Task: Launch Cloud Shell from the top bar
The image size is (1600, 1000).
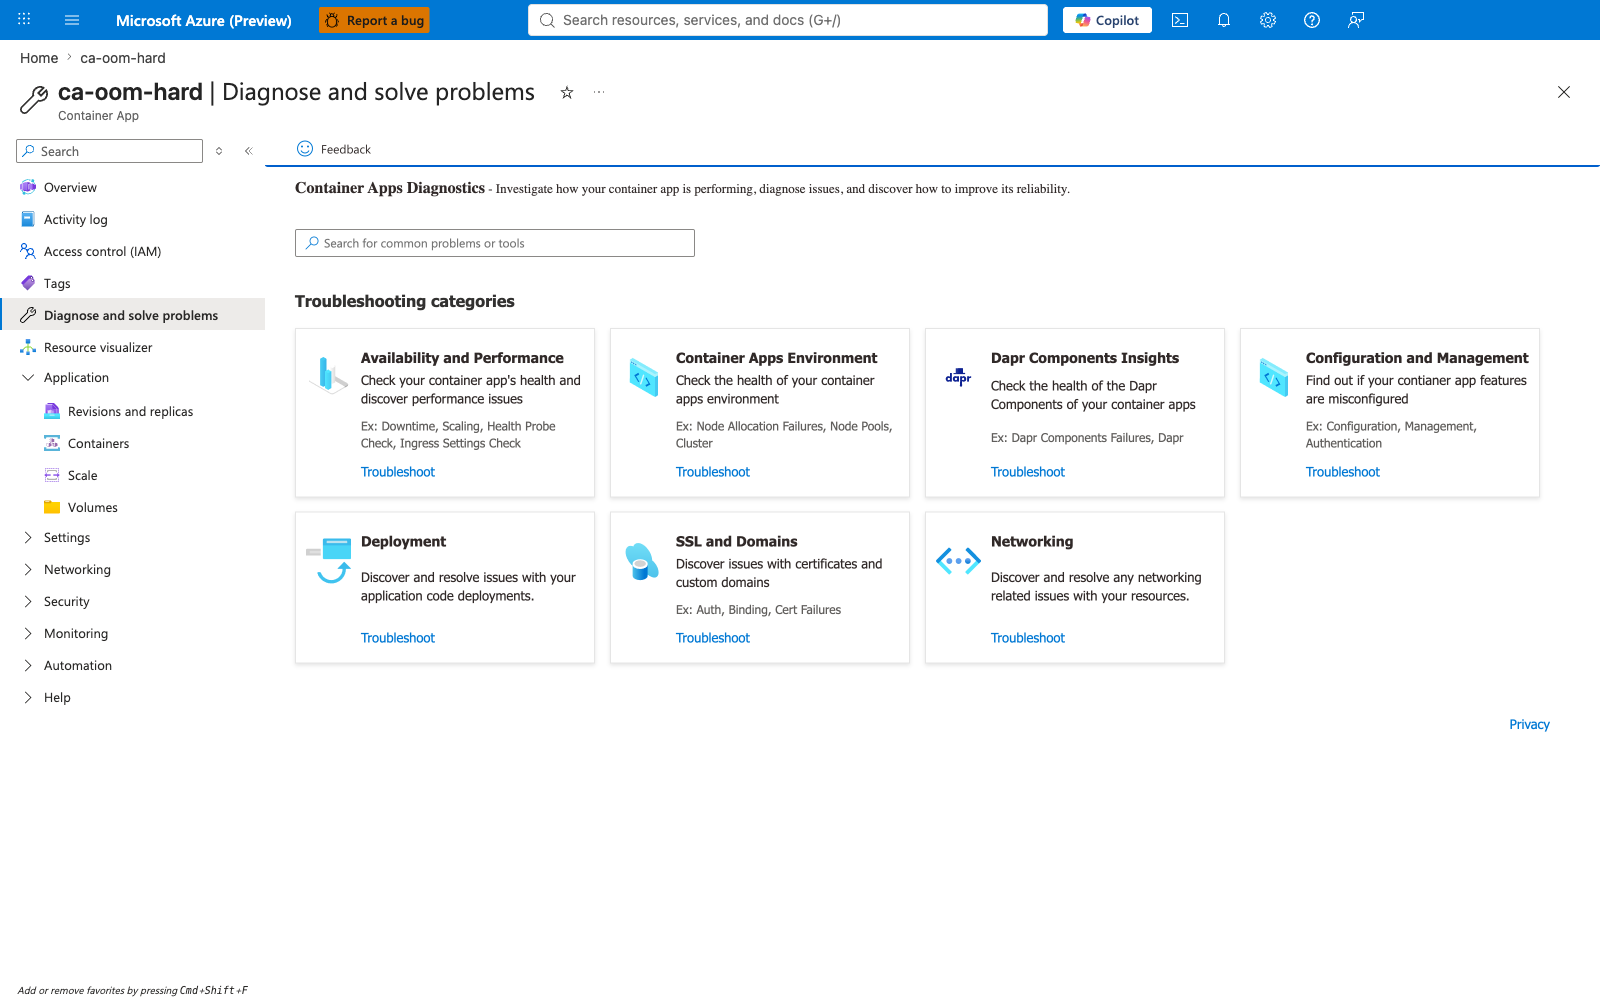Action: tap(1180, 20)
